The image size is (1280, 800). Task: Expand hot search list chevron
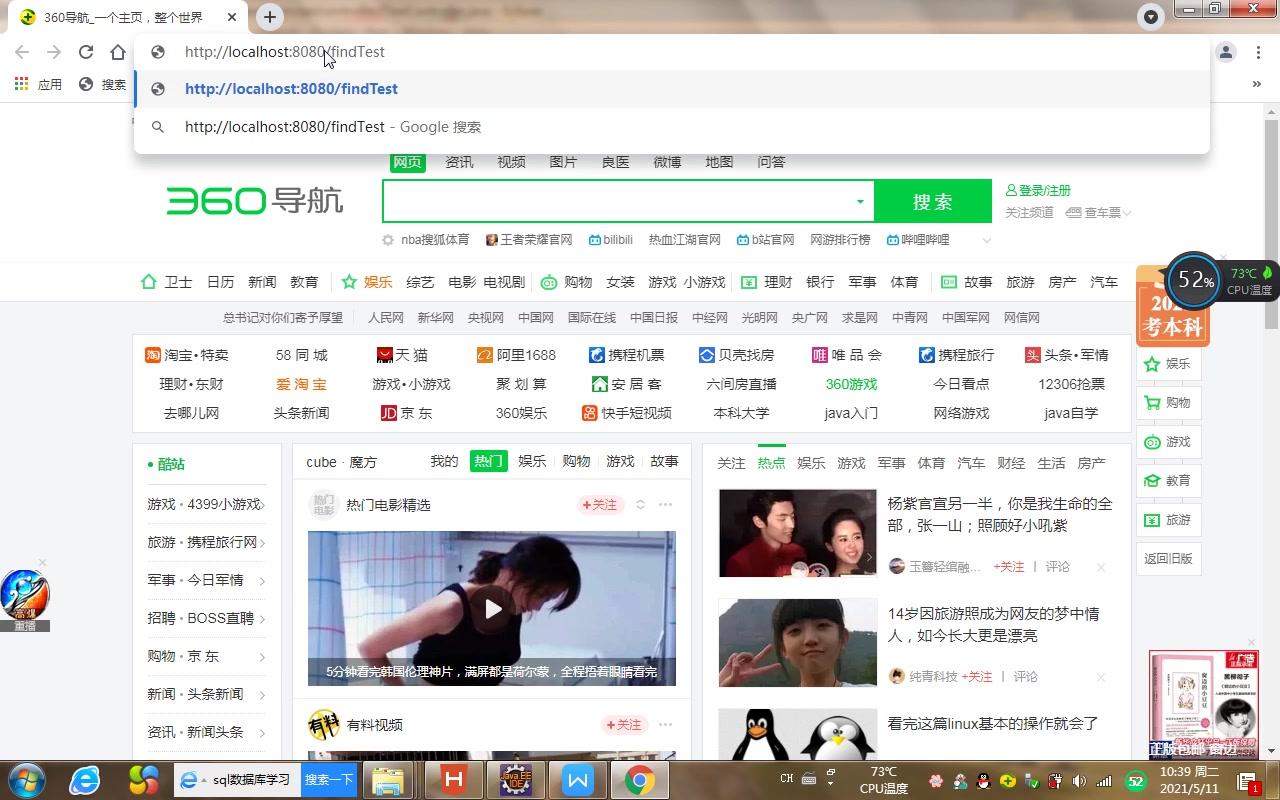point(987,240)
